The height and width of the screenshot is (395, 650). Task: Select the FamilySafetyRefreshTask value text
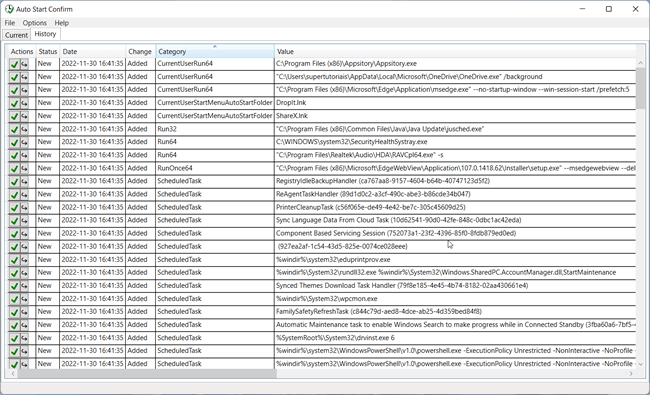379,312
